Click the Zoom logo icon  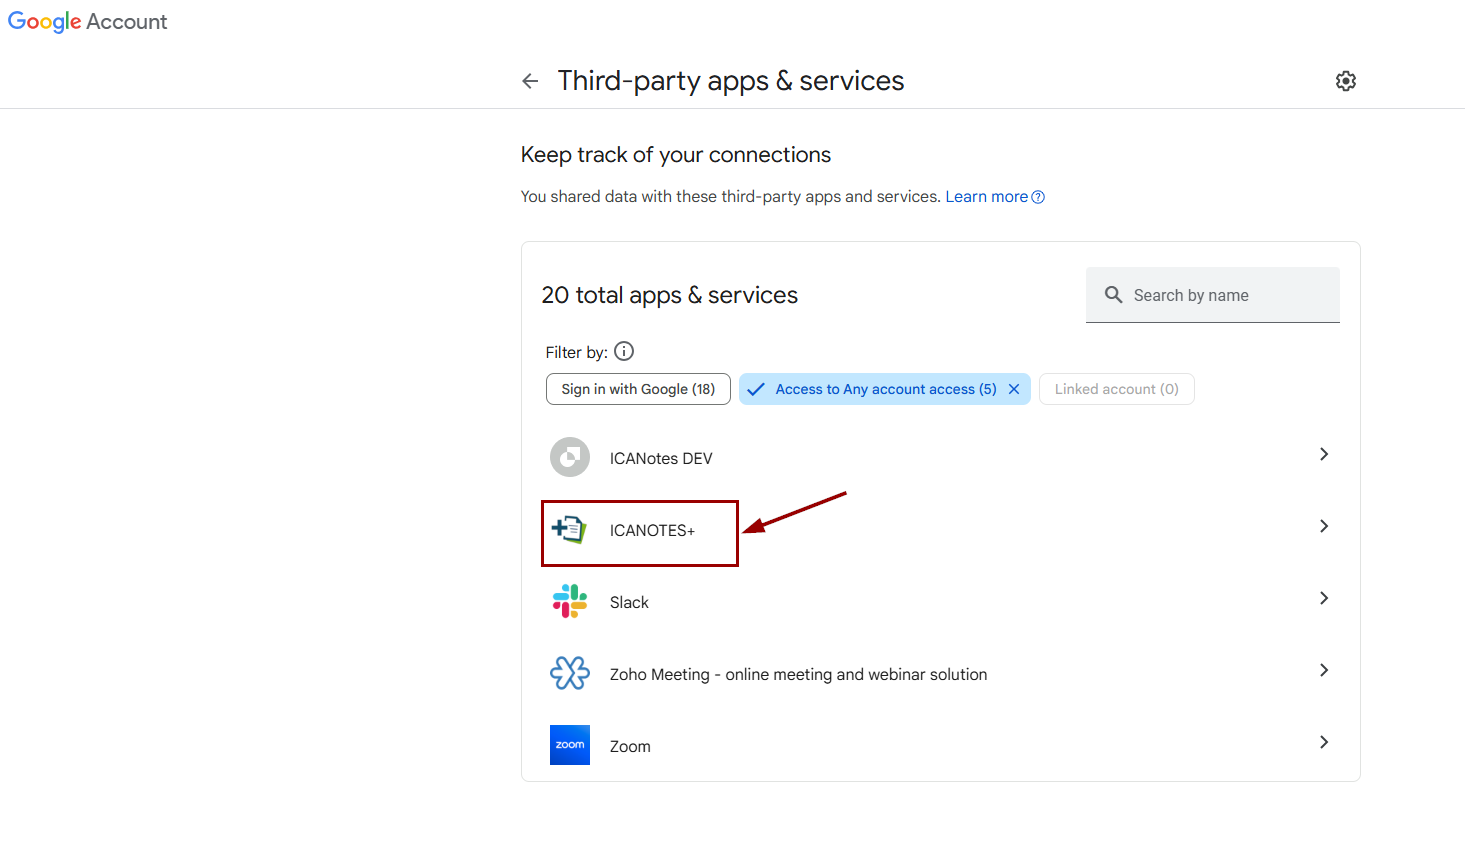tap(570, 745)
